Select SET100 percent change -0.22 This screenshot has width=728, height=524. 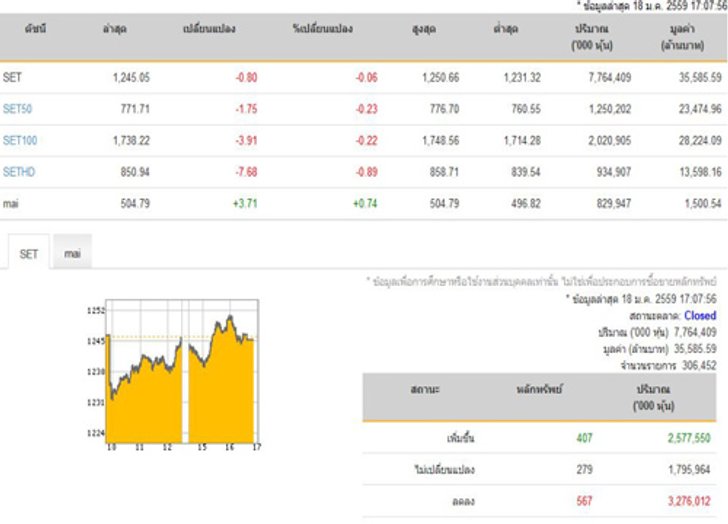click(x=366, y=140)
